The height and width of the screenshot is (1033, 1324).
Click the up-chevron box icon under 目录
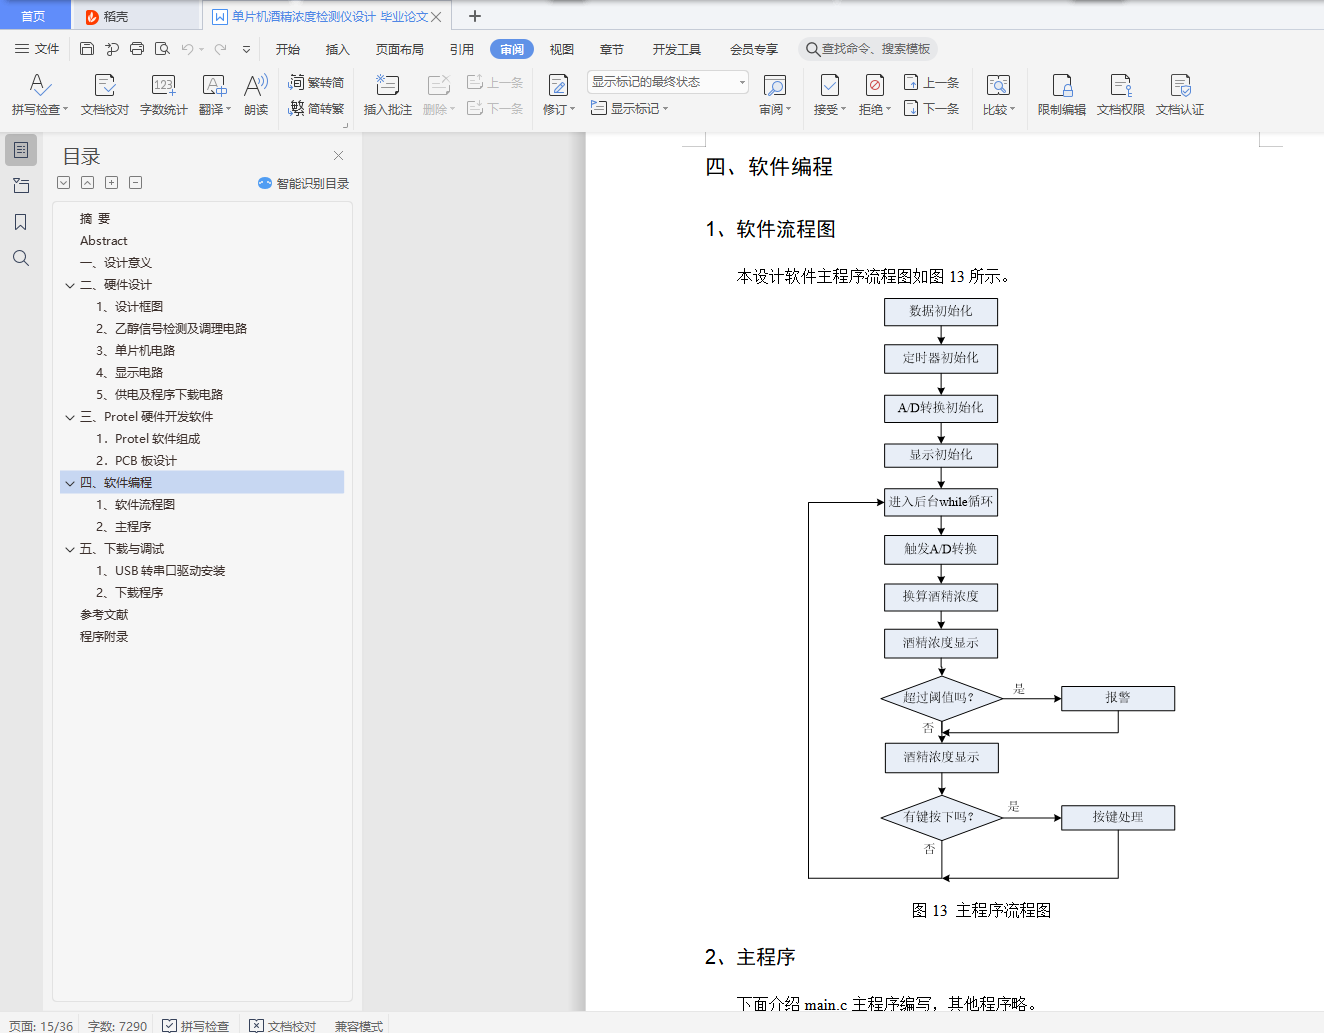tap(88, 183)
